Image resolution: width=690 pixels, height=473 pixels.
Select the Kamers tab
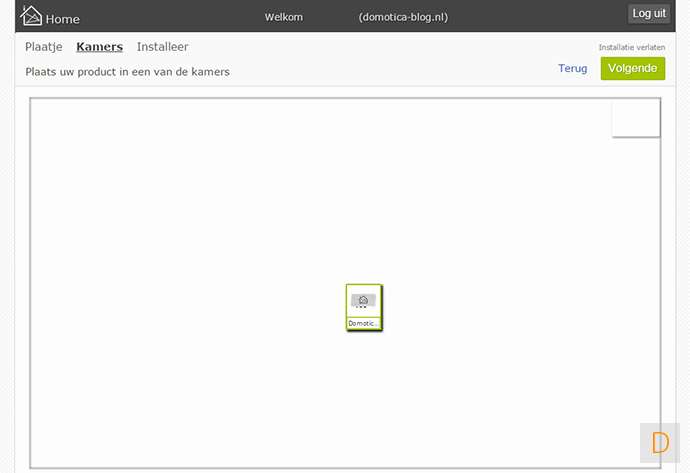pyautogui.click(x=99, y=47)
